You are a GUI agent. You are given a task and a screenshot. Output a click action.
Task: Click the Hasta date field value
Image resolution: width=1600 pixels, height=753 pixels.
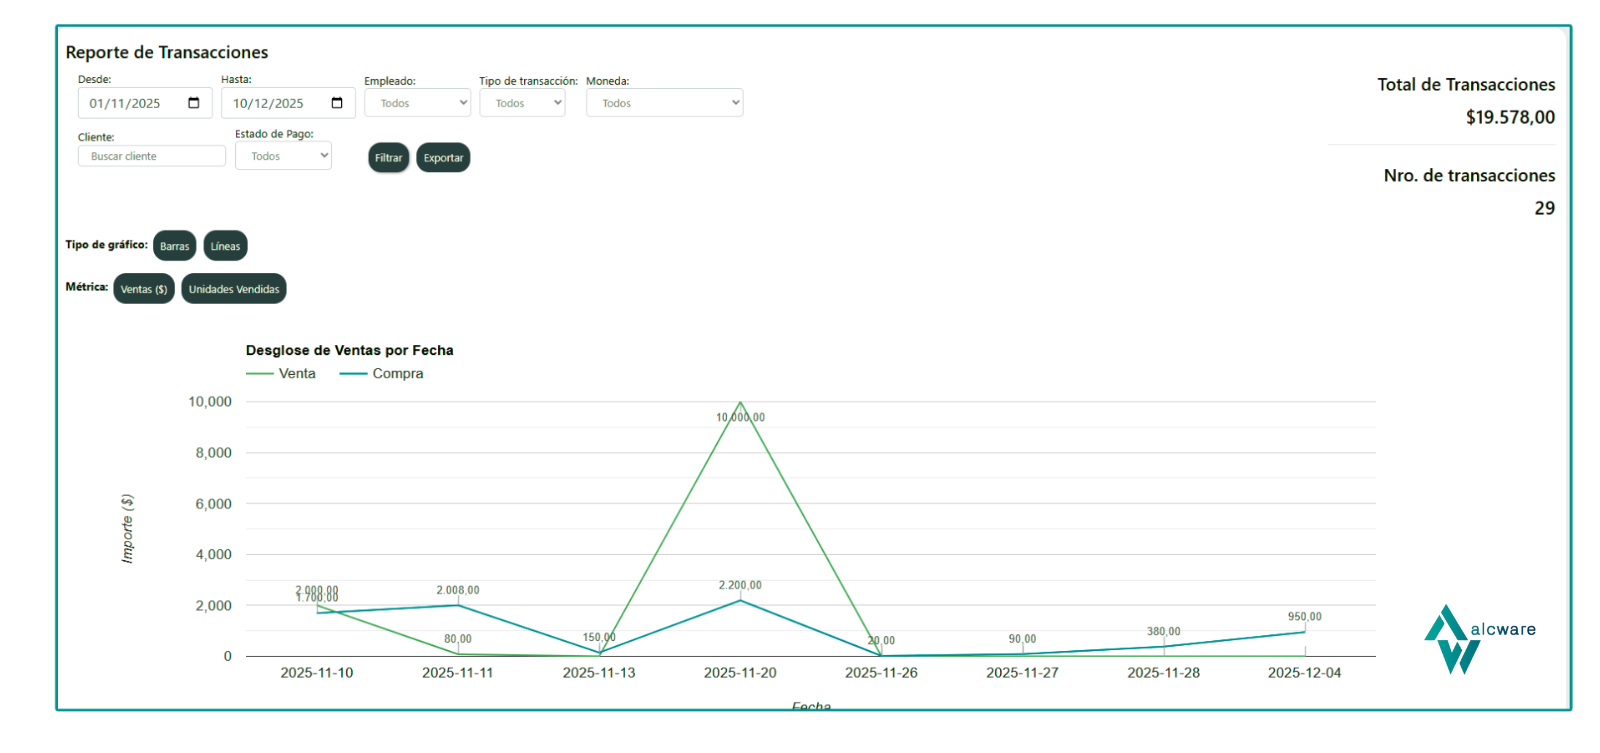(268, 103)
